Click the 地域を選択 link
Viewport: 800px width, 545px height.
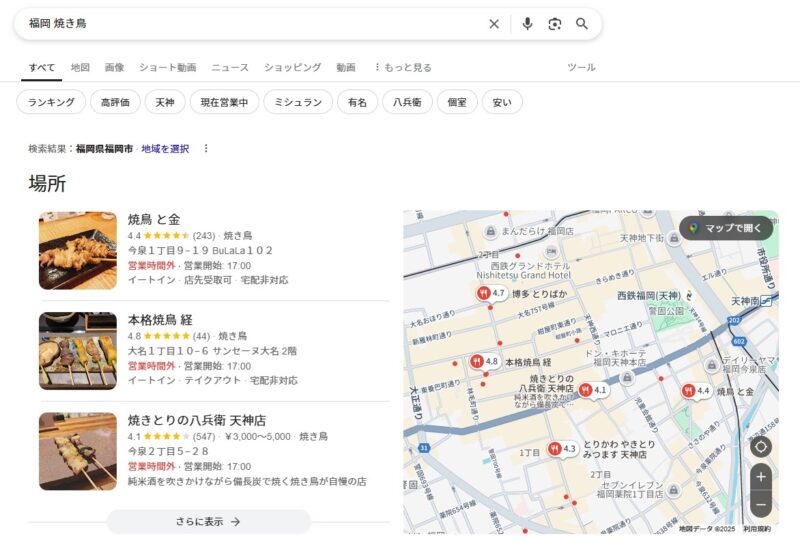pyautogui.click(x=165, y=149)
